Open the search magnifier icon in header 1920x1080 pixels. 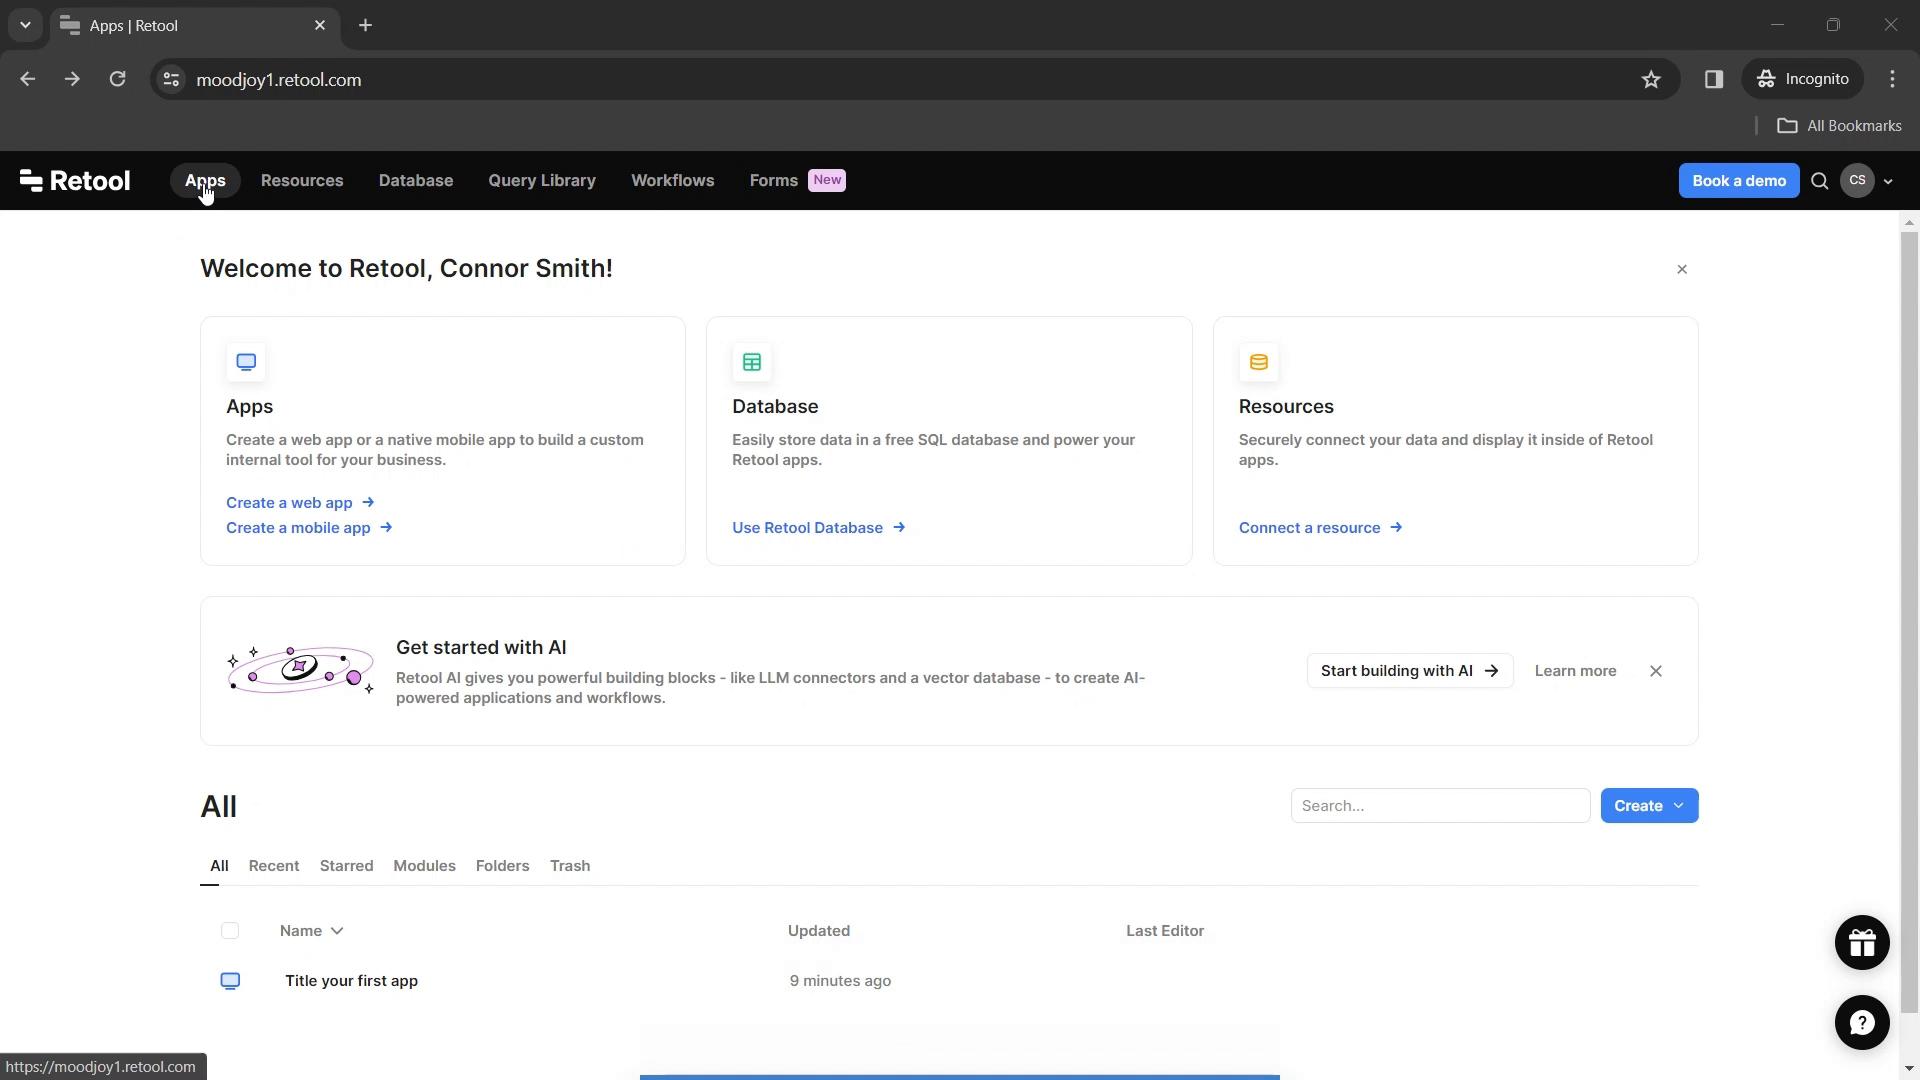(1820, 181)
